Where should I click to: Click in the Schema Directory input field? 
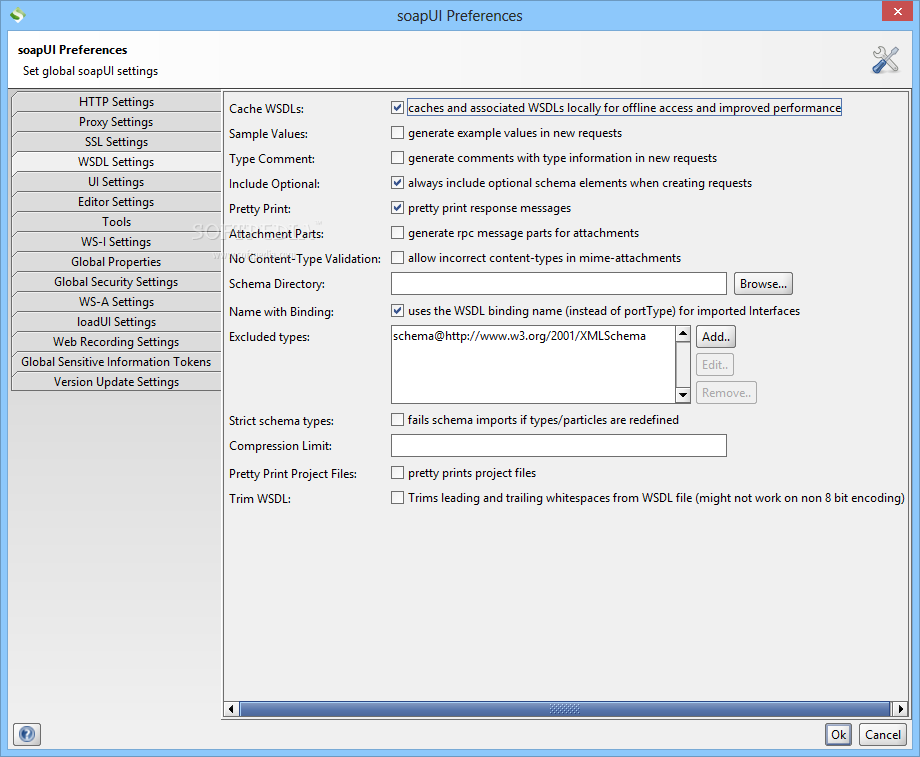click(x=559, y=283)
